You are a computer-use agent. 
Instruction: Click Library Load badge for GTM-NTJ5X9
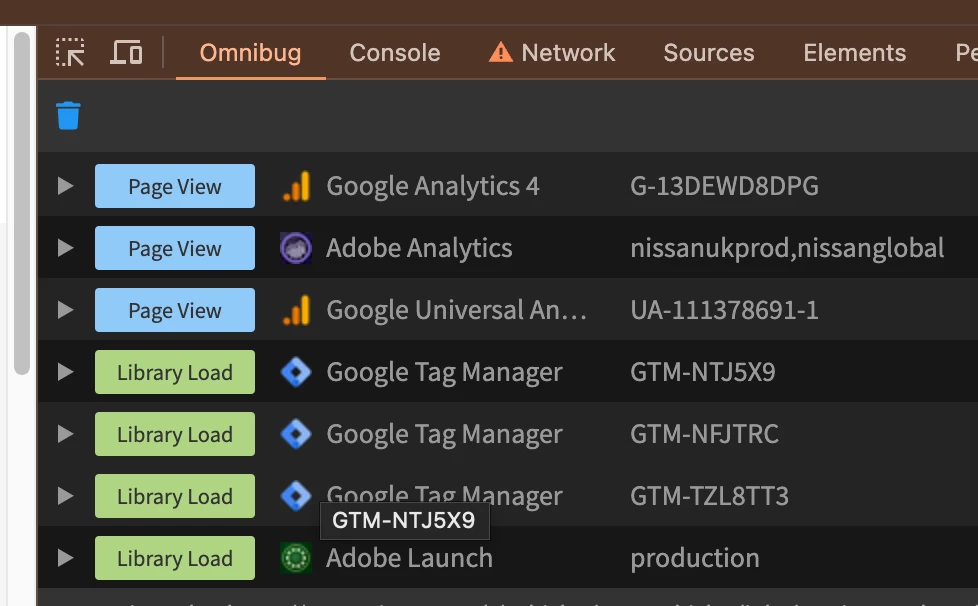tap(175, 372)
